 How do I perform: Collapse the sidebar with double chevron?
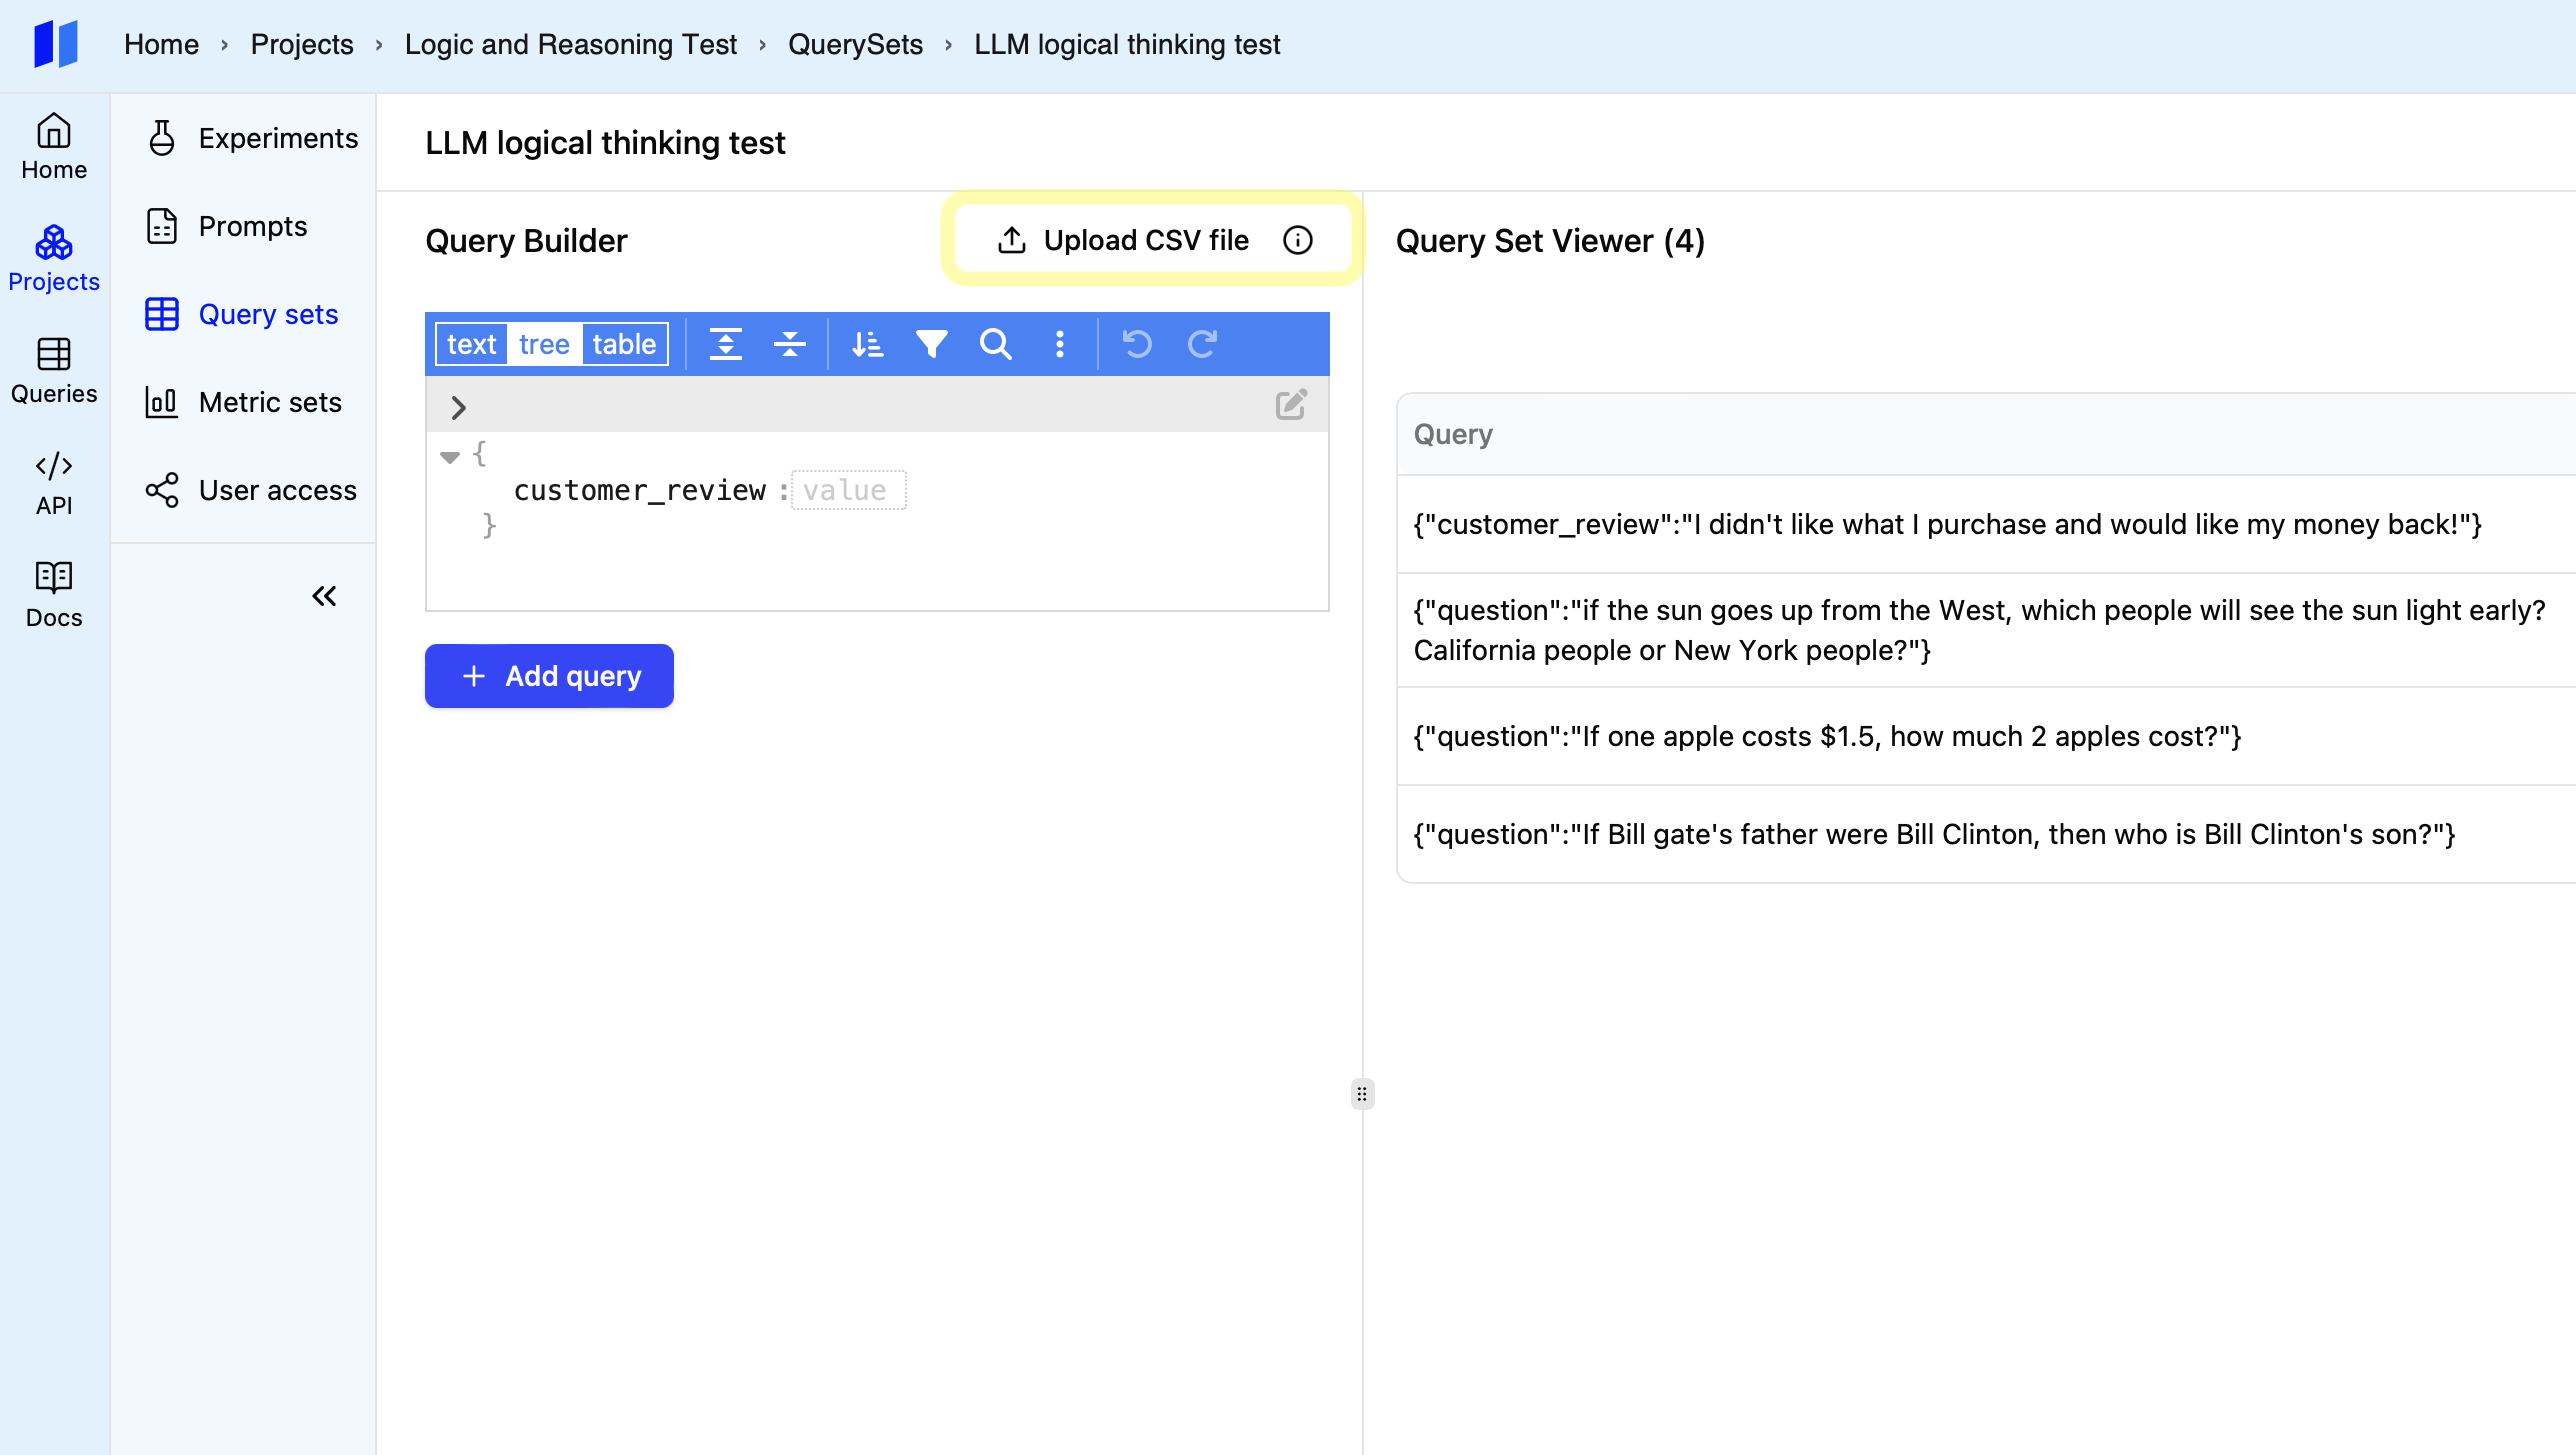click(324, 596)
